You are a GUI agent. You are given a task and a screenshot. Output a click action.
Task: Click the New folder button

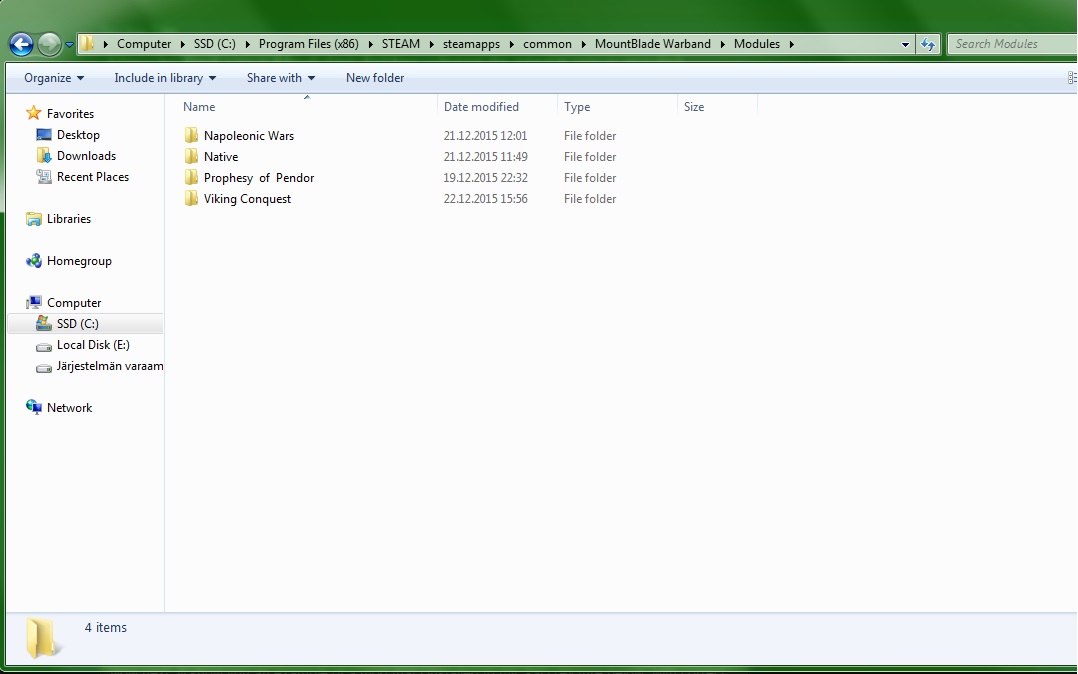tap(375, 78)
